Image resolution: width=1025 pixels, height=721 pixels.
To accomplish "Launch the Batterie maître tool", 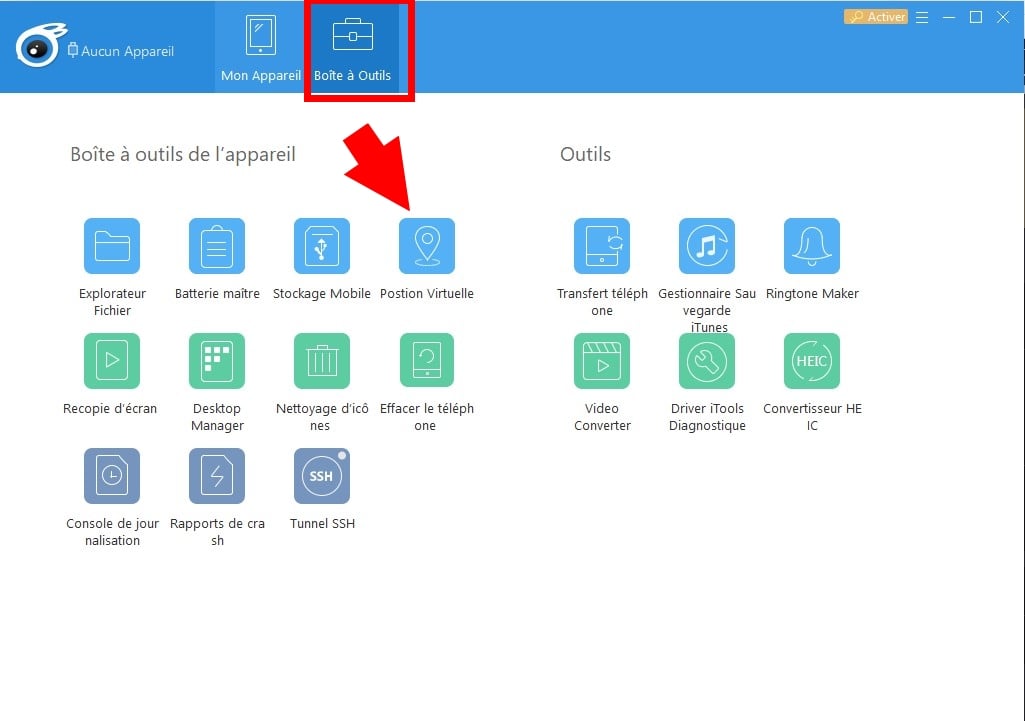I will coord(217,246).
